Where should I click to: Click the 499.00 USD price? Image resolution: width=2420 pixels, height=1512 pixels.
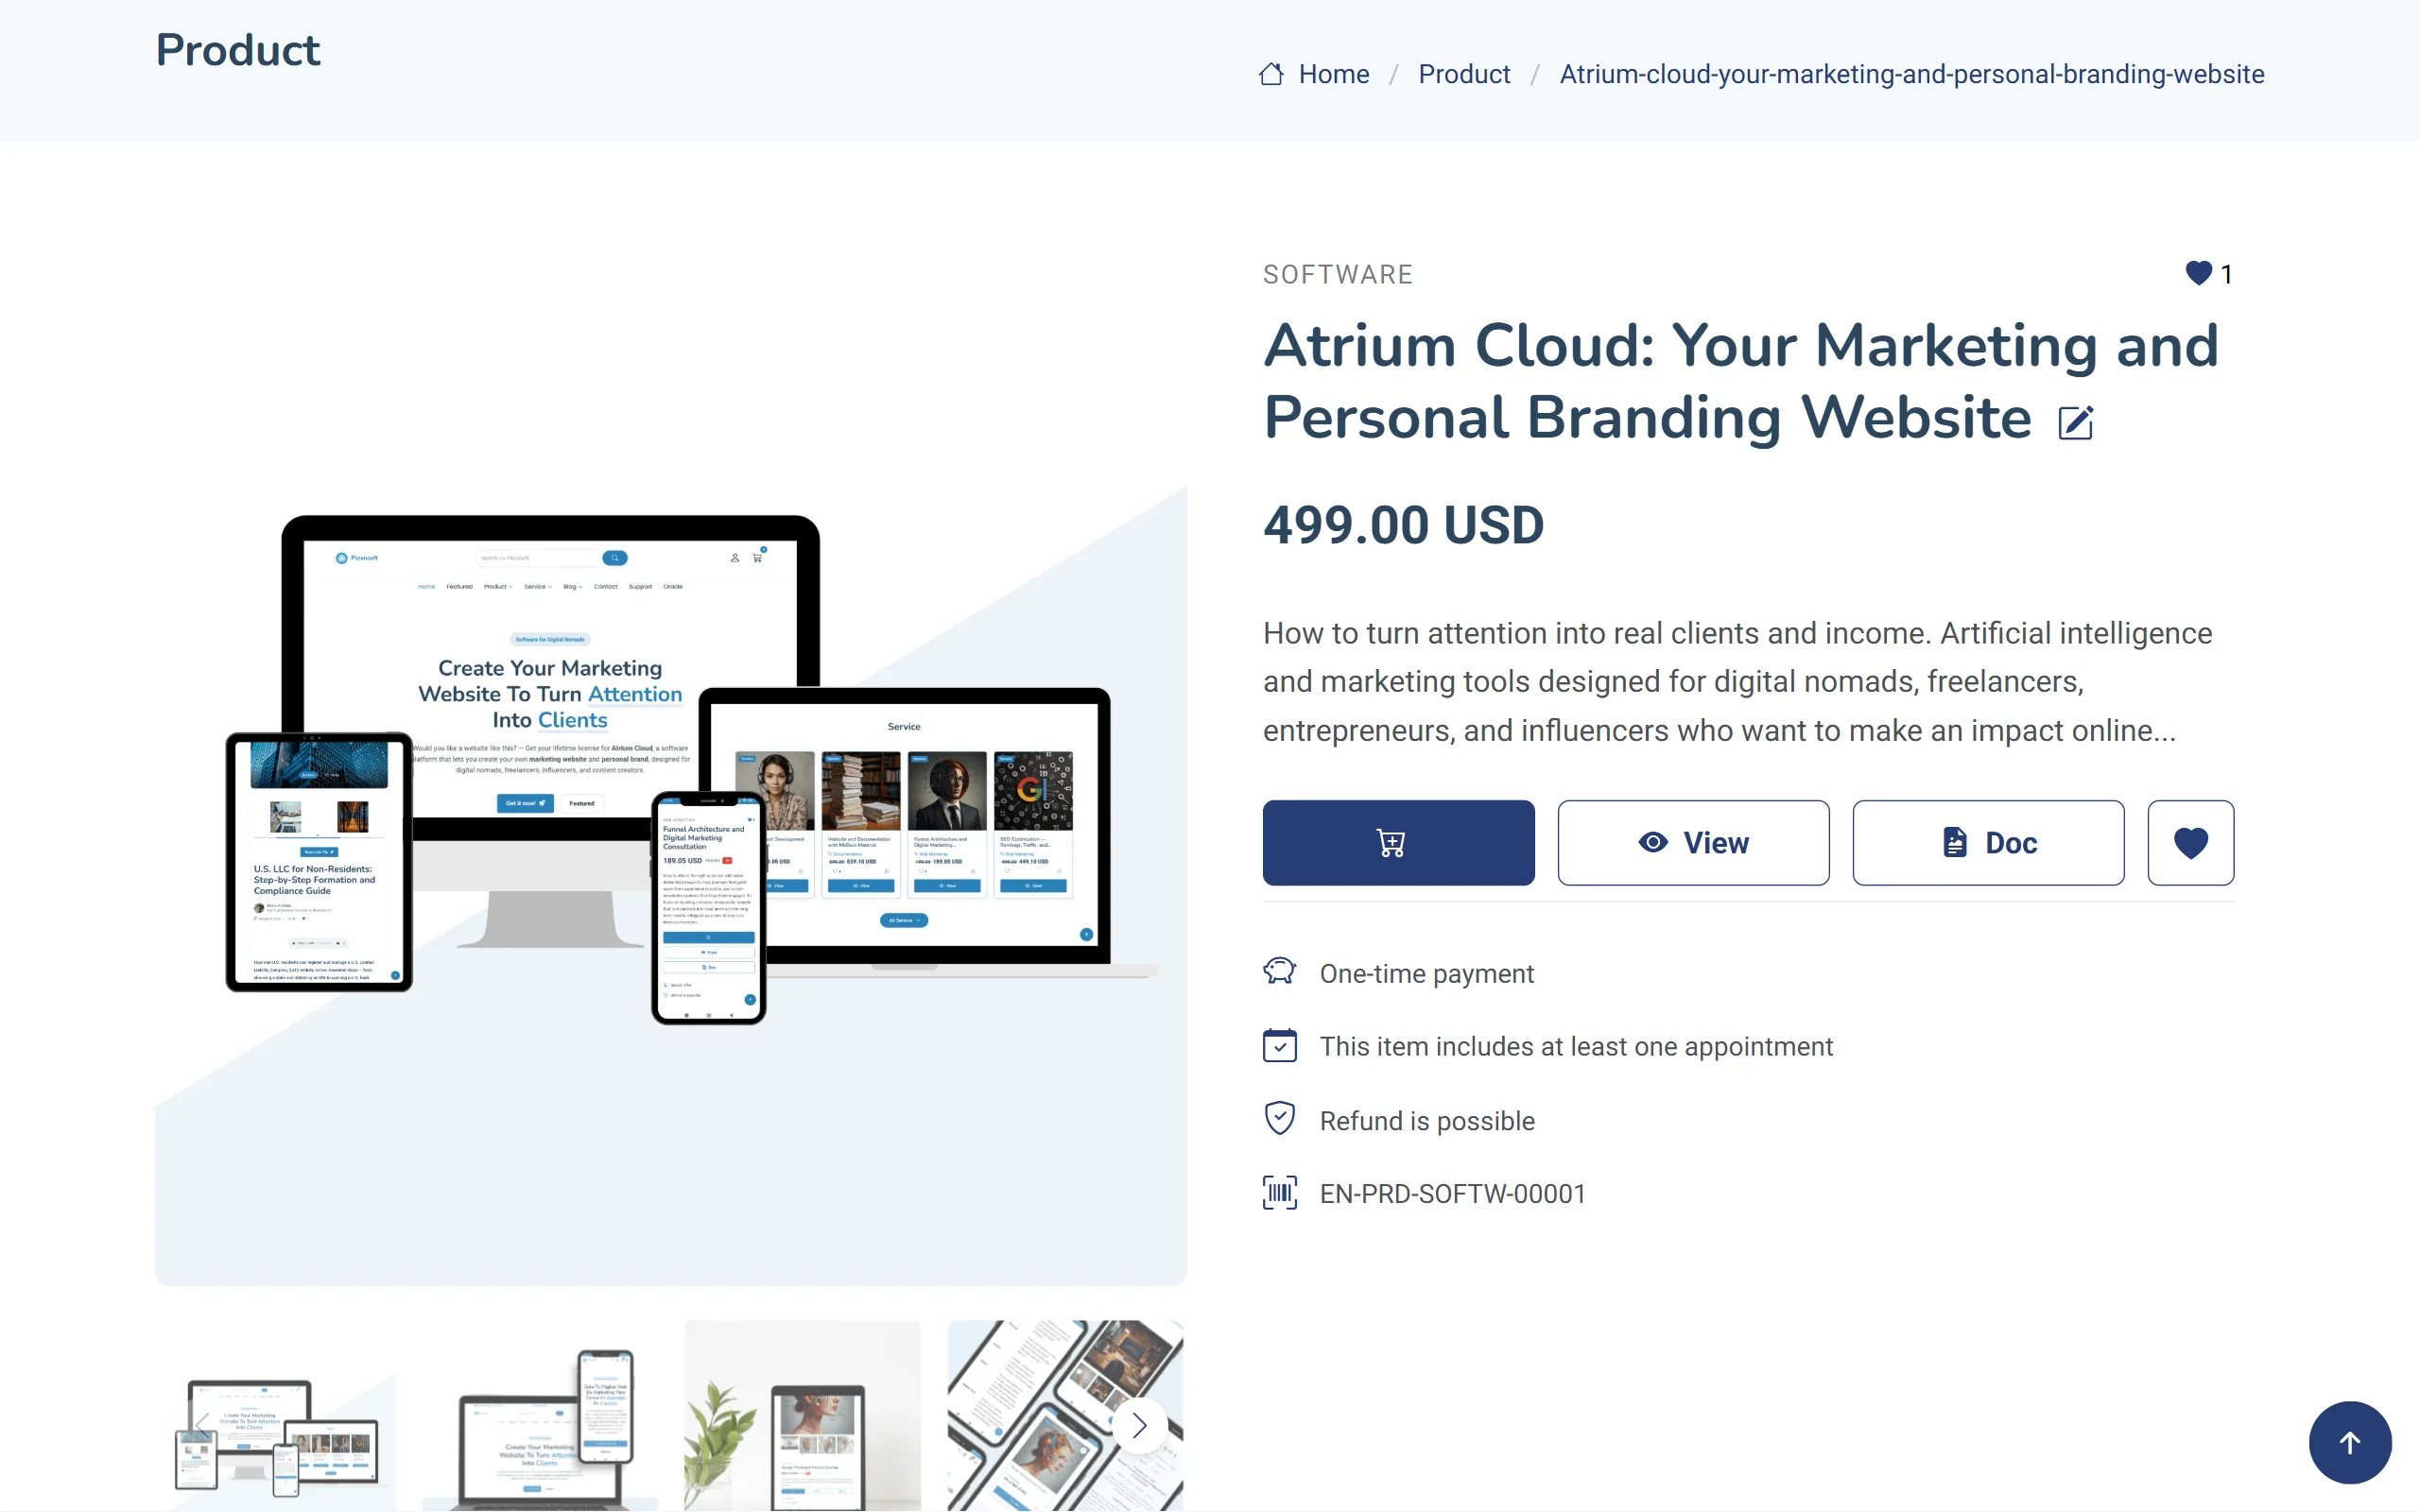(x=1404, y=525)
